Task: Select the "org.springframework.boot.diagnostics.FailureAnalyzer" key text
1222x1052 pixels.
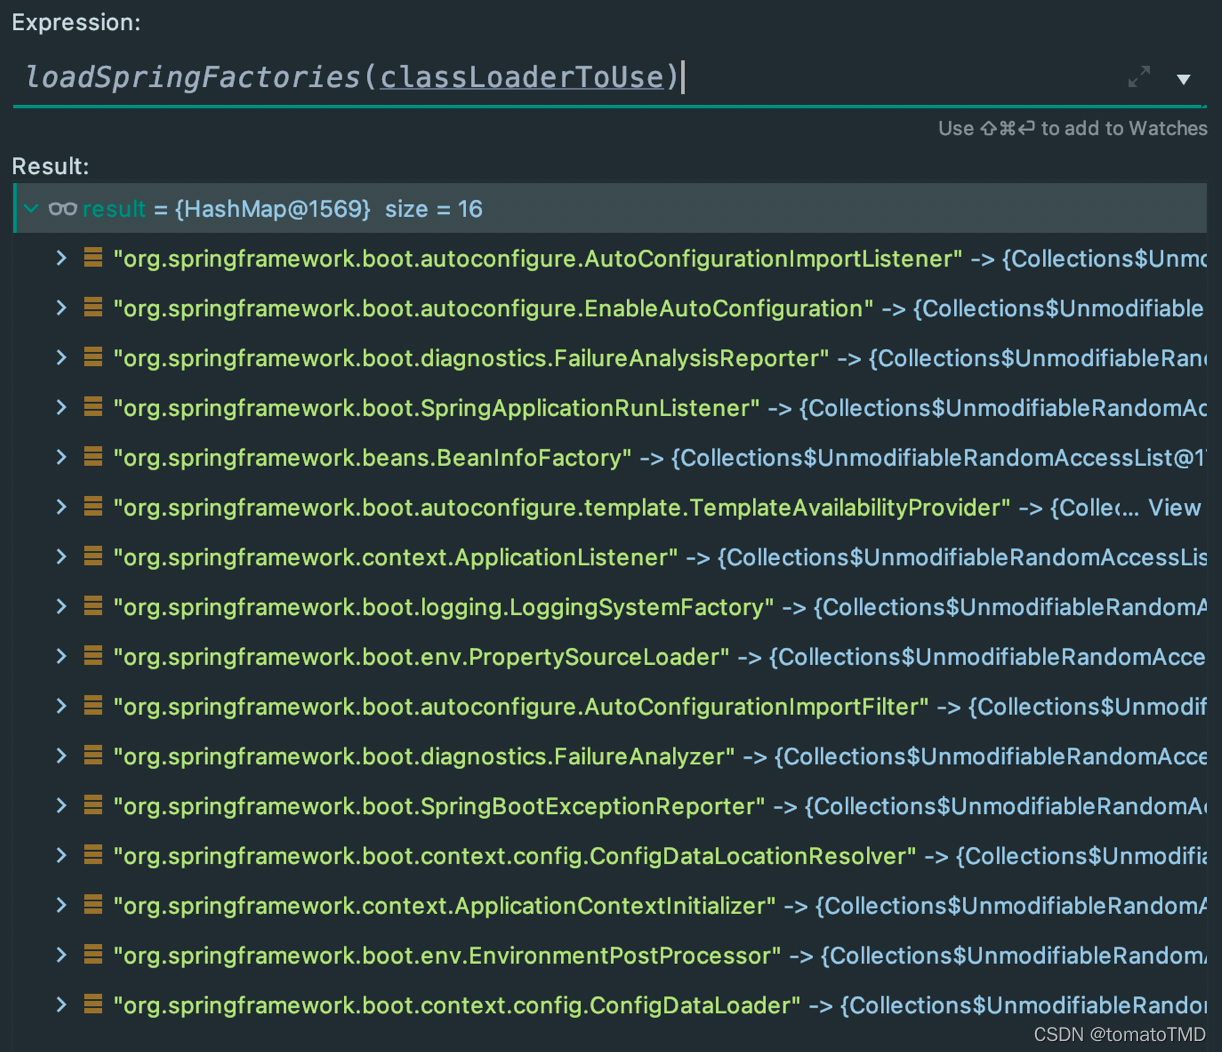Action: pos(424,757)
